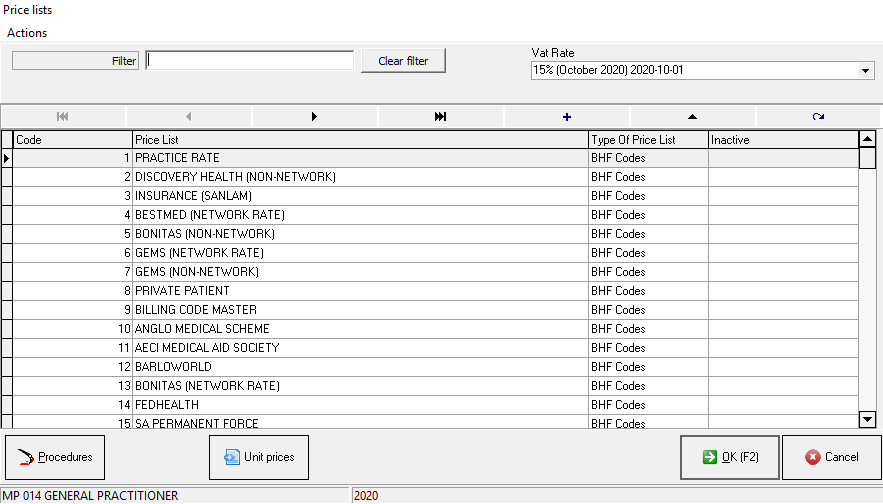The width and height of the screenshot is (883, 504).
Task: Click the edit record up-triangle navigator button
Action: tap(692, 117)
